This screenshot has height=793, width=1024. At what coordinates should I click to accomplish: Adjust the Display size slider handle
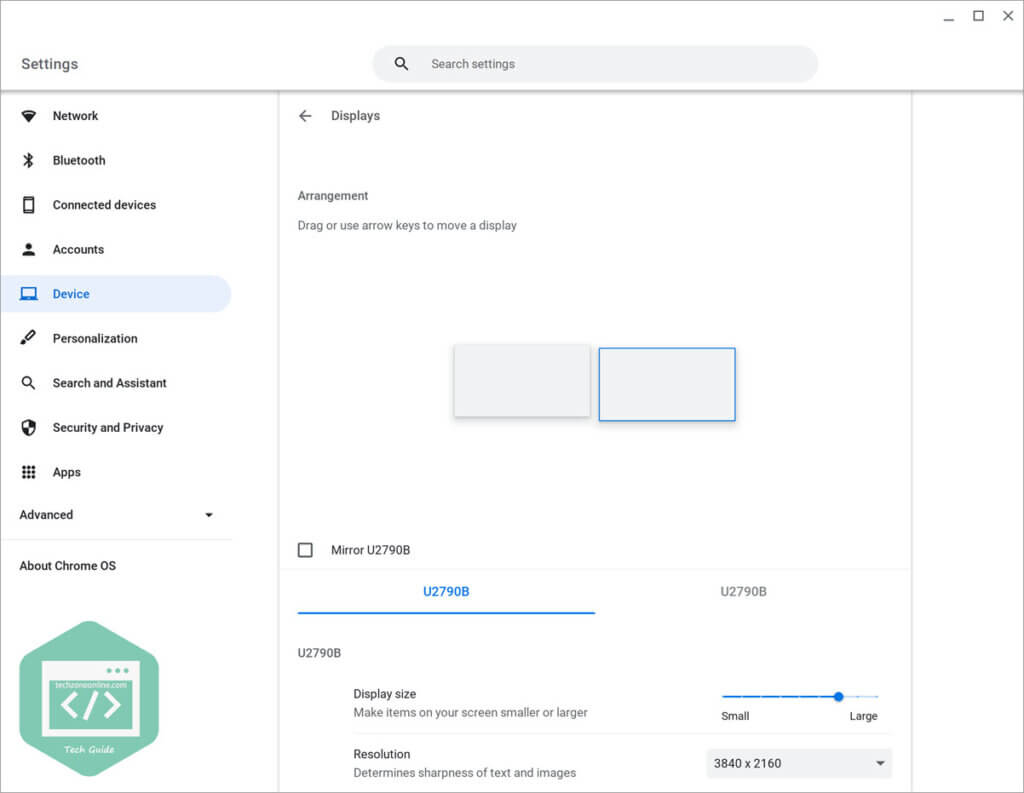pos(838,696)
